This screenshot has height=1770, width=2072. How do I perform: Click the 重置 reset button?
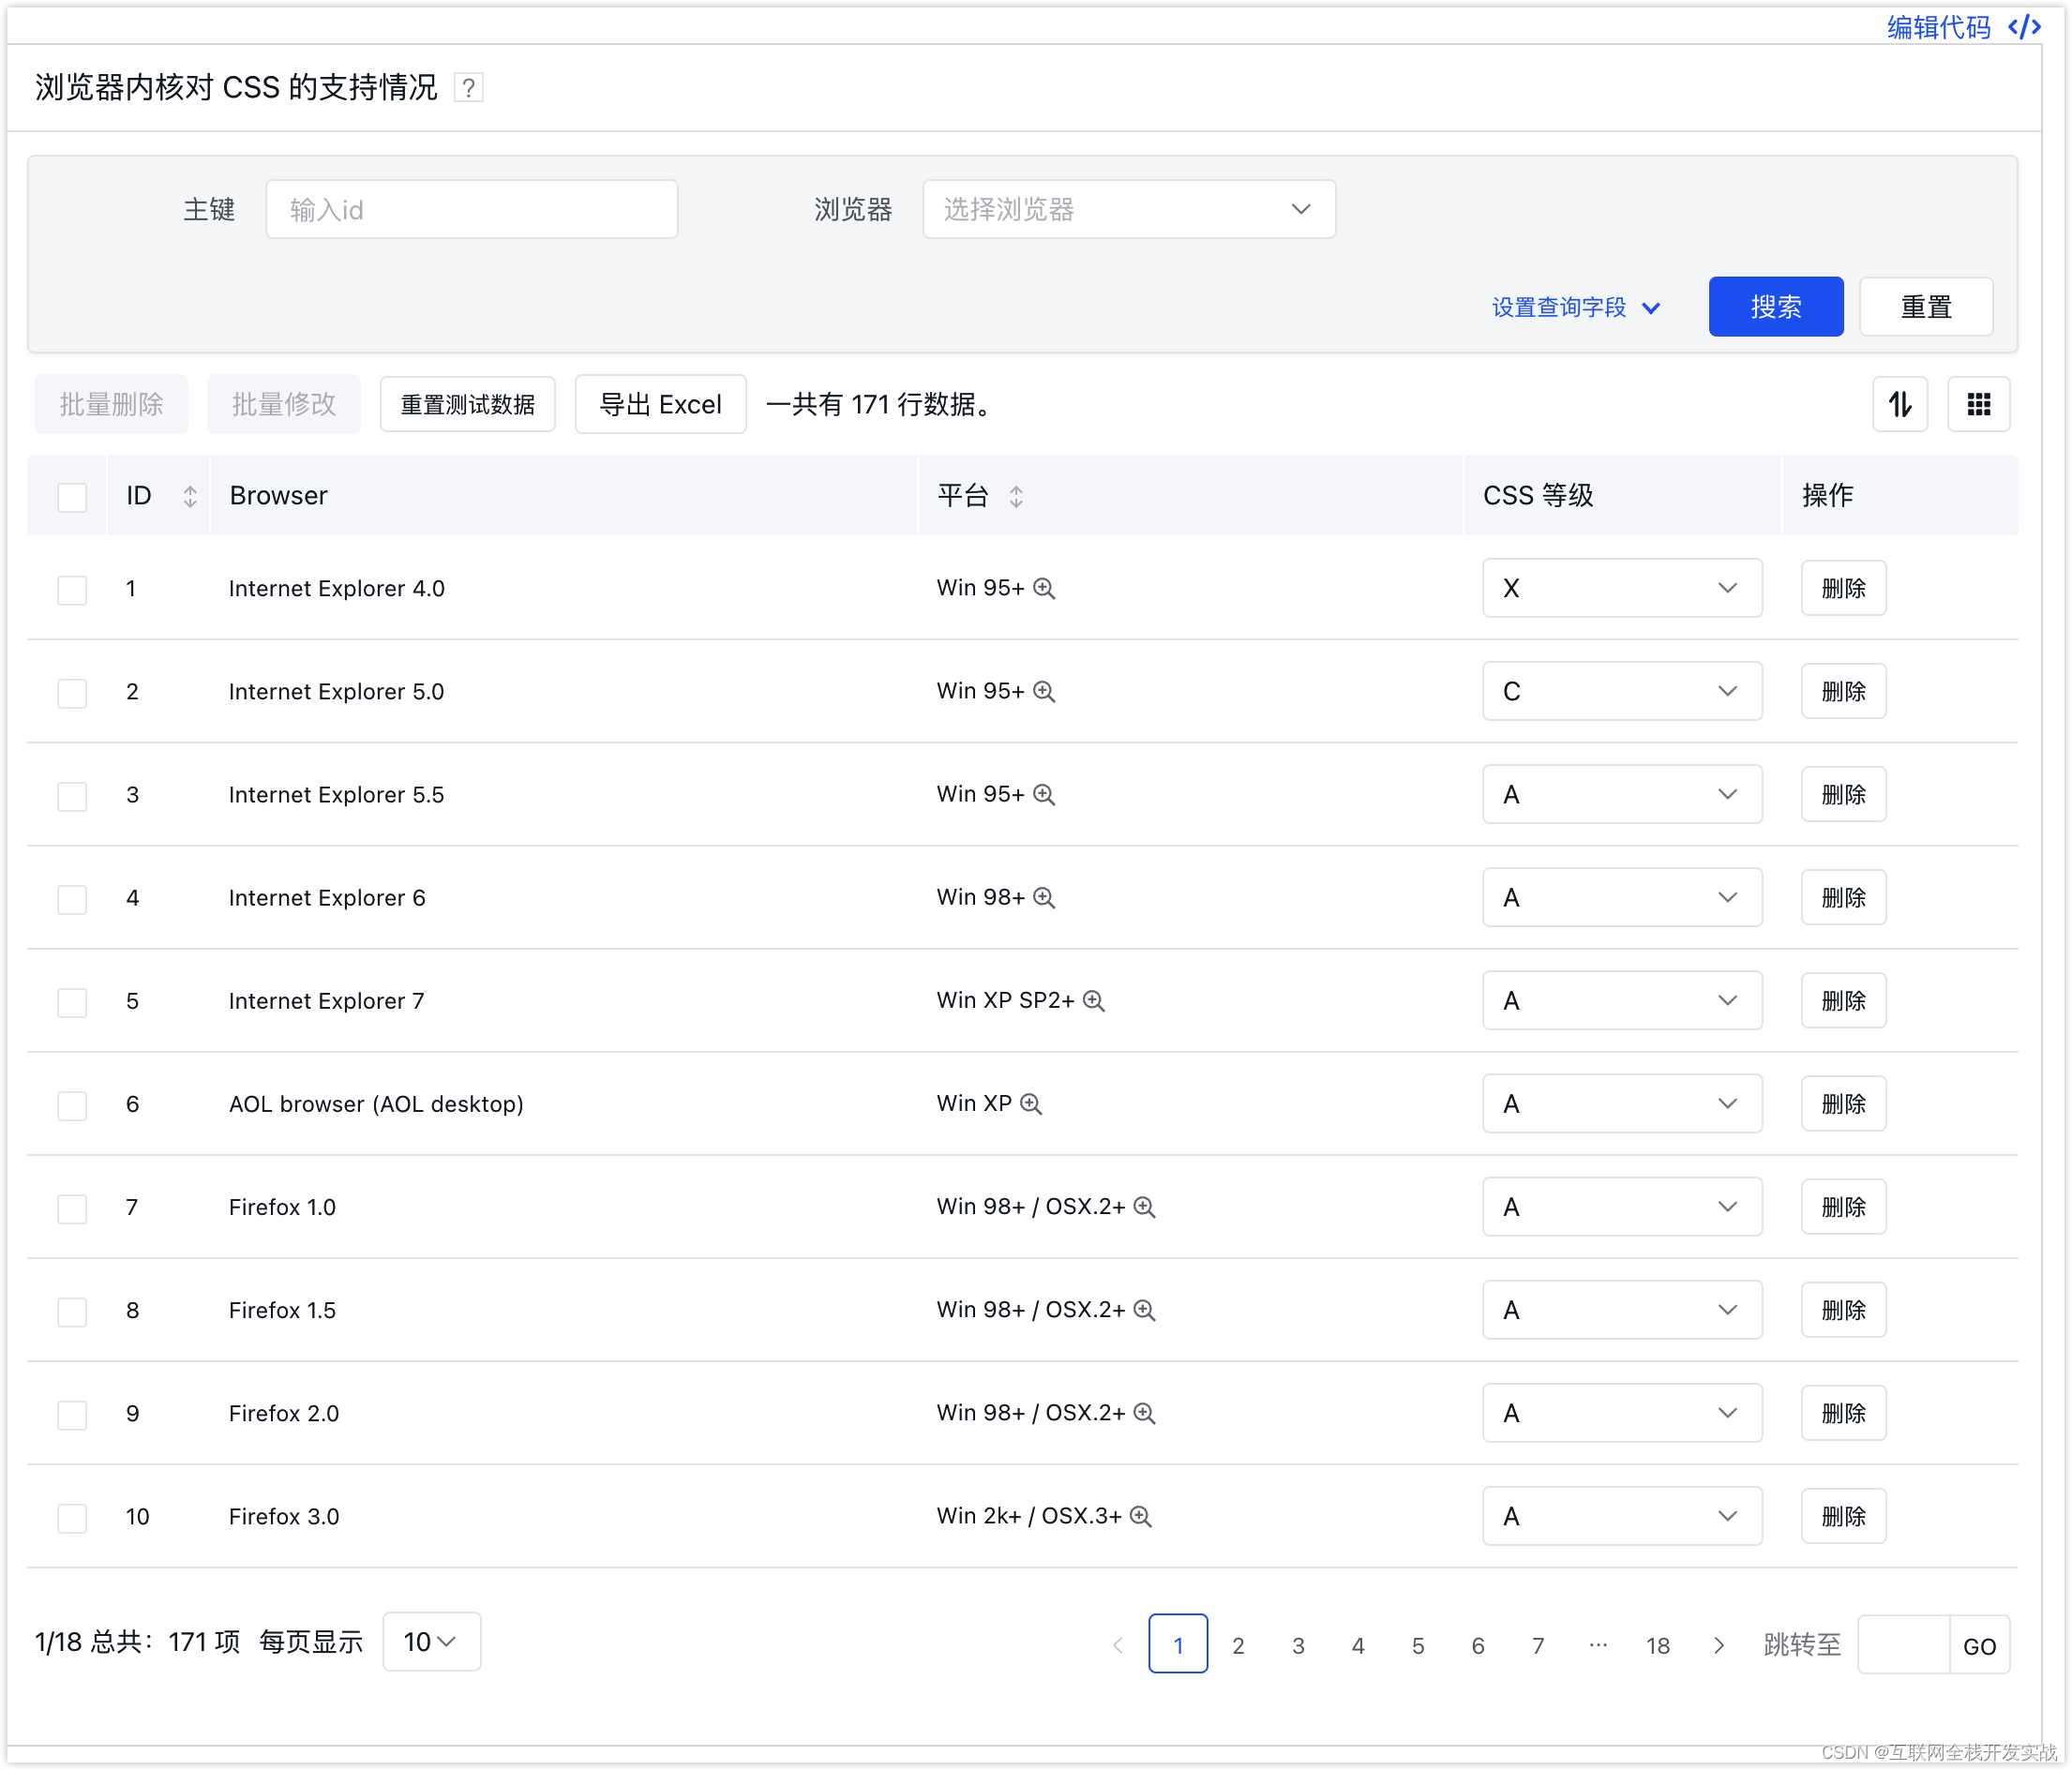[x=1926, y=307]
